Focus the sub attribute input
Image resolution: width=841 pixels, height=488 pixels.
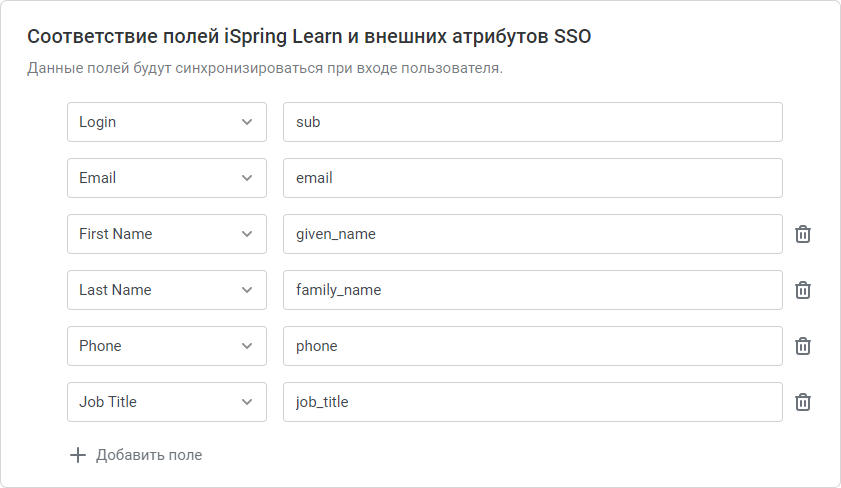[x=533, y=122]
